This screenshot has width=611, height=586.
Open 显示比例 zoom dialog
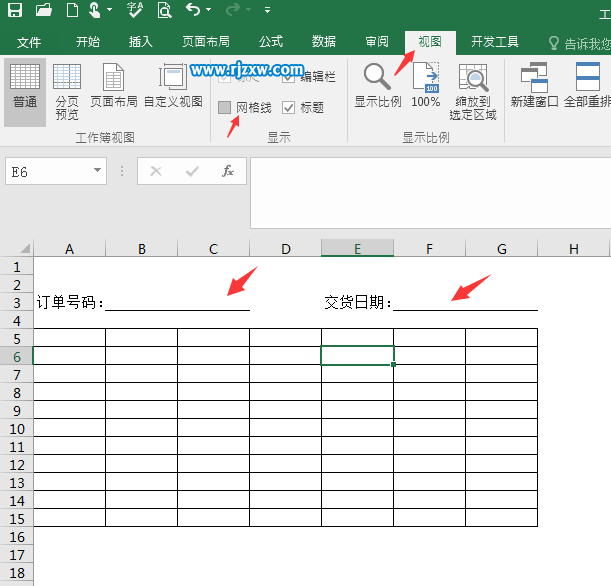(378, 86)
